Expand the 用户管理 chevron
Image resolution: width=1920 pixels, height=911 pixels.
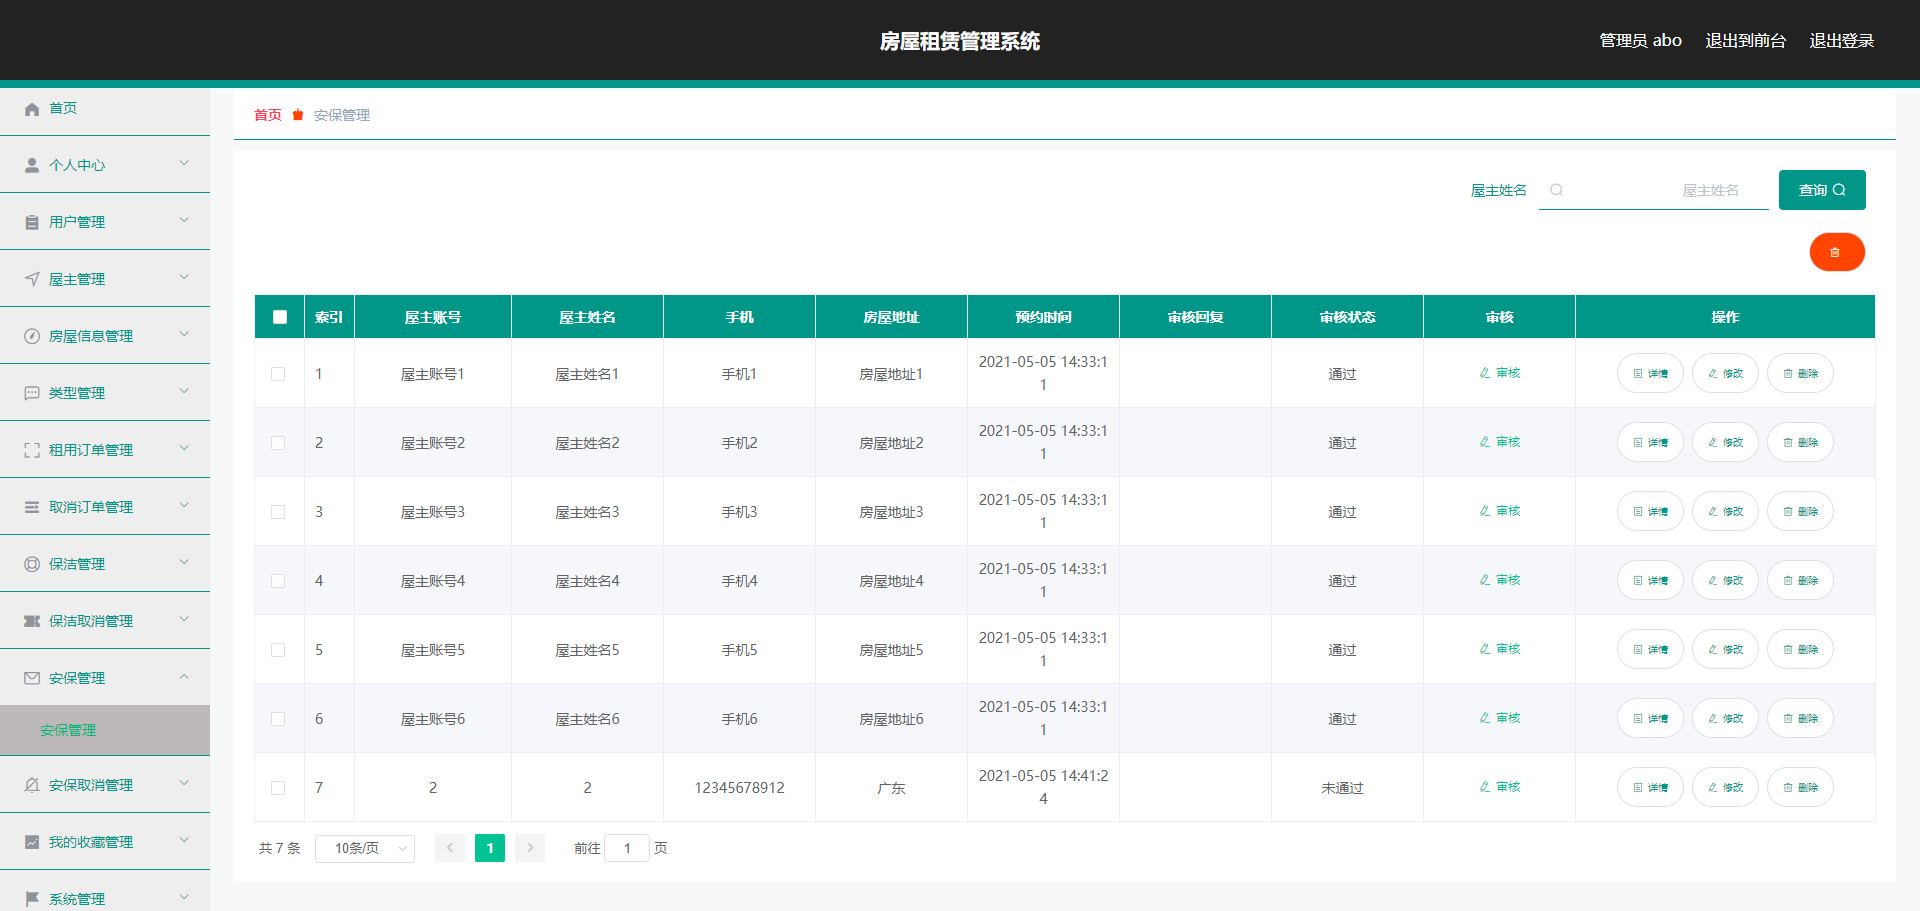pyautogui.click(x=184, y=220)
